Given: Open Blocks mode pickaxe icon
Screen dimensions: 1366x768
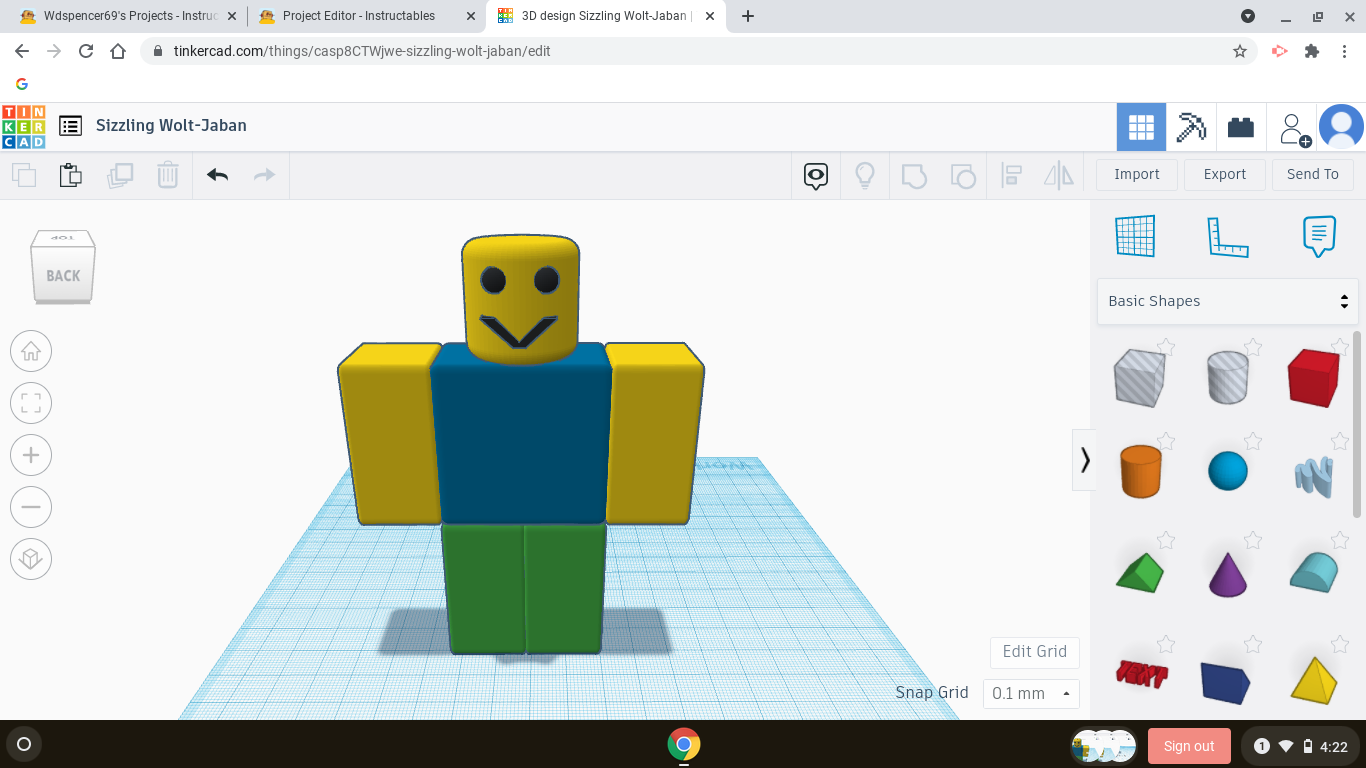Looking at the screenshot, I should click(1191, 127).
